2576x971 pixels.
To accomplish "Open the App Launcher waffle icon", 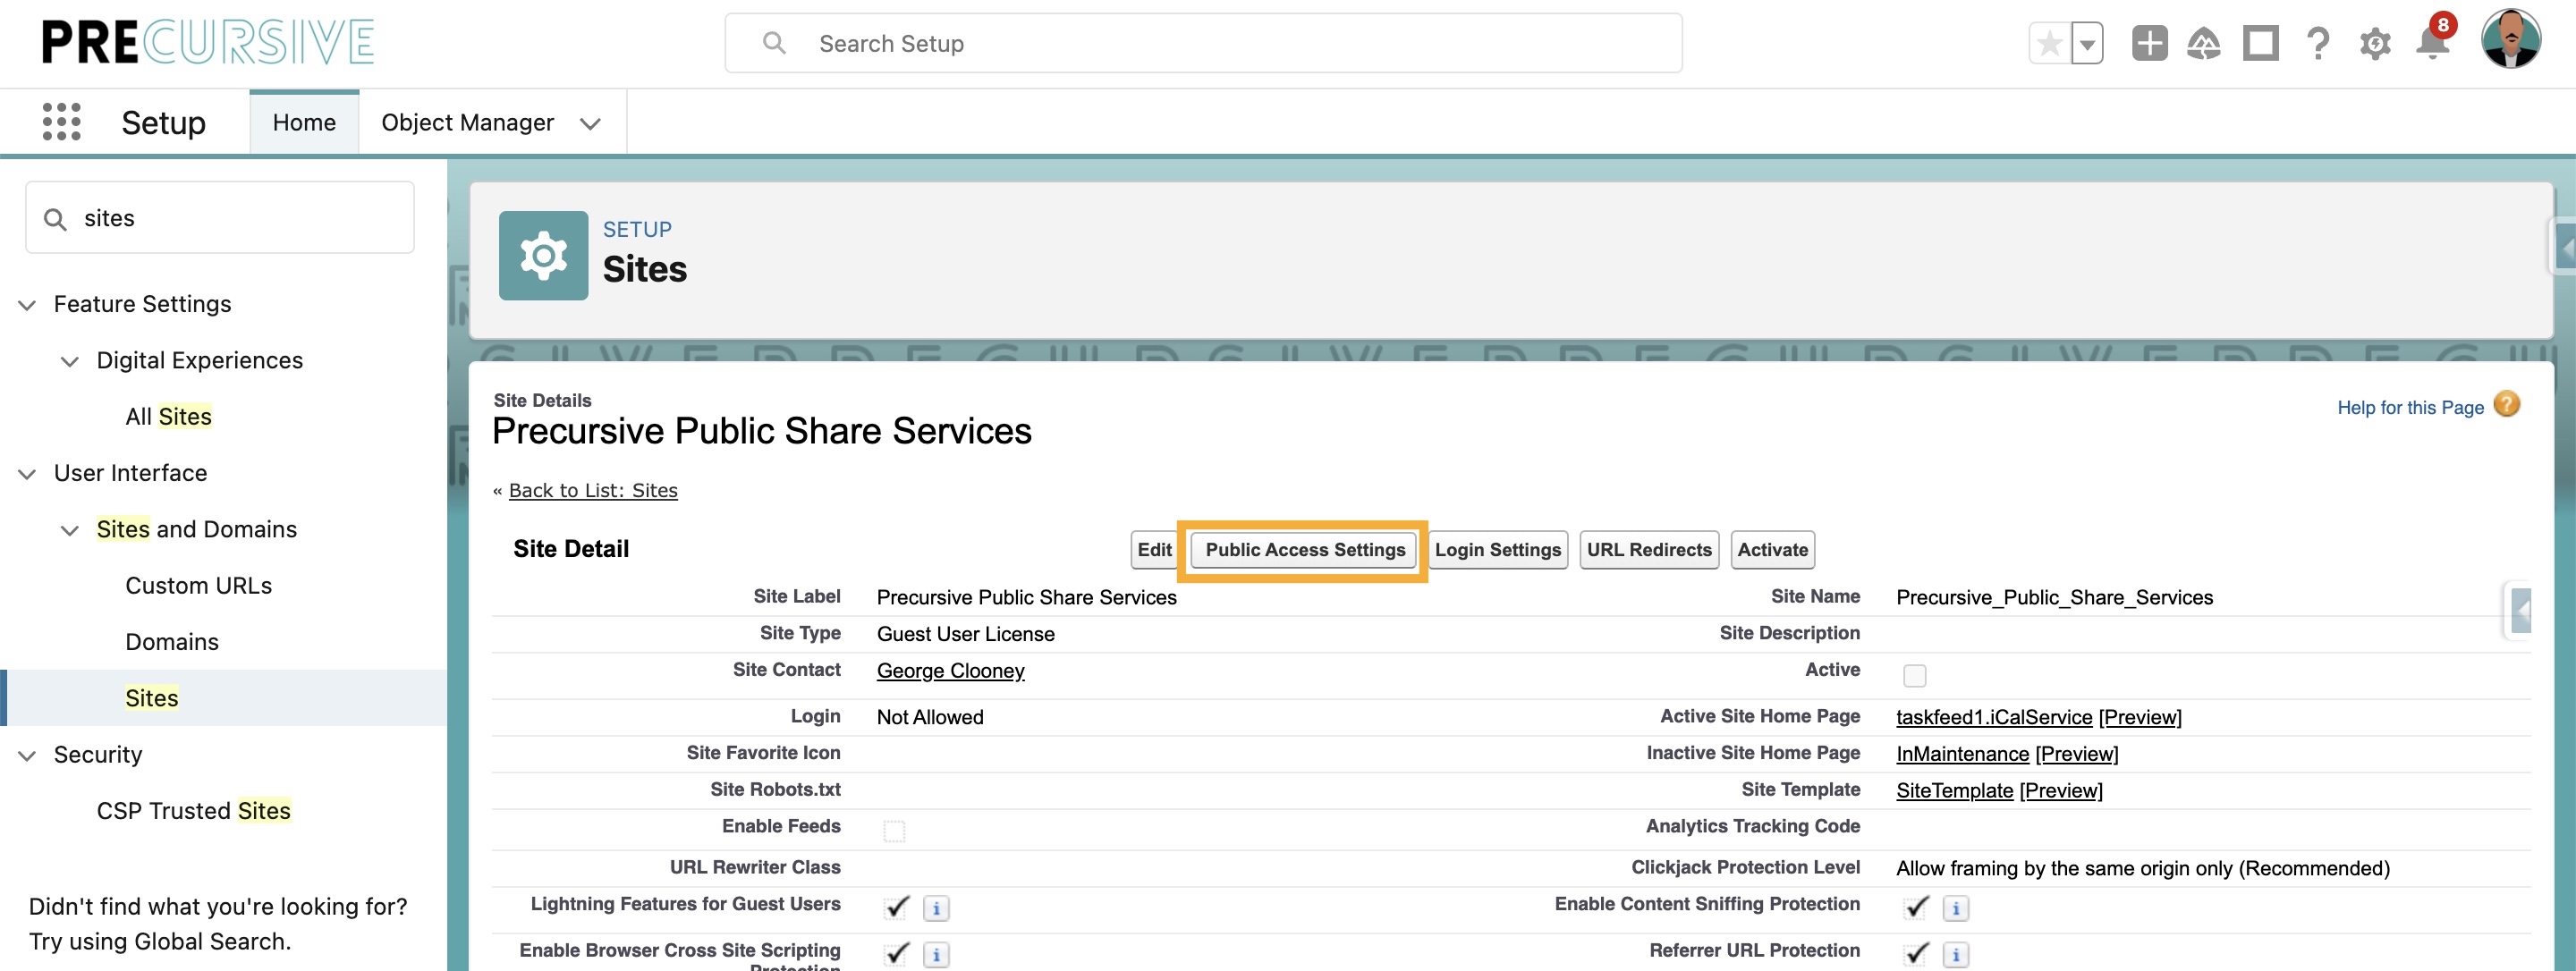I will (x=61, y=121).
